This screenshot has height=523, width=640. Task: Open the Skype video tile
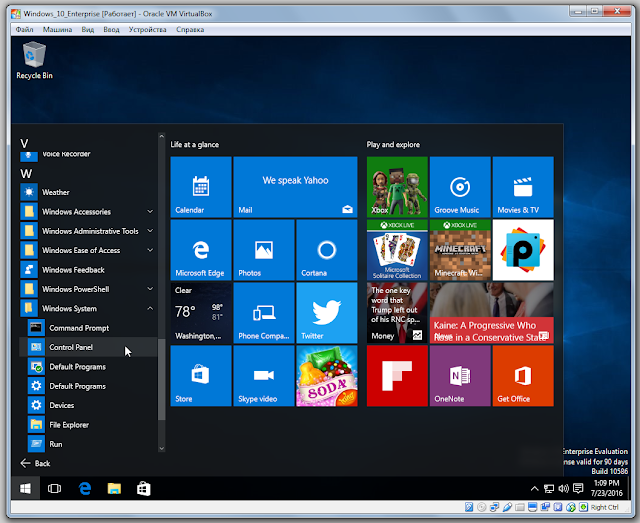point(264,376)
